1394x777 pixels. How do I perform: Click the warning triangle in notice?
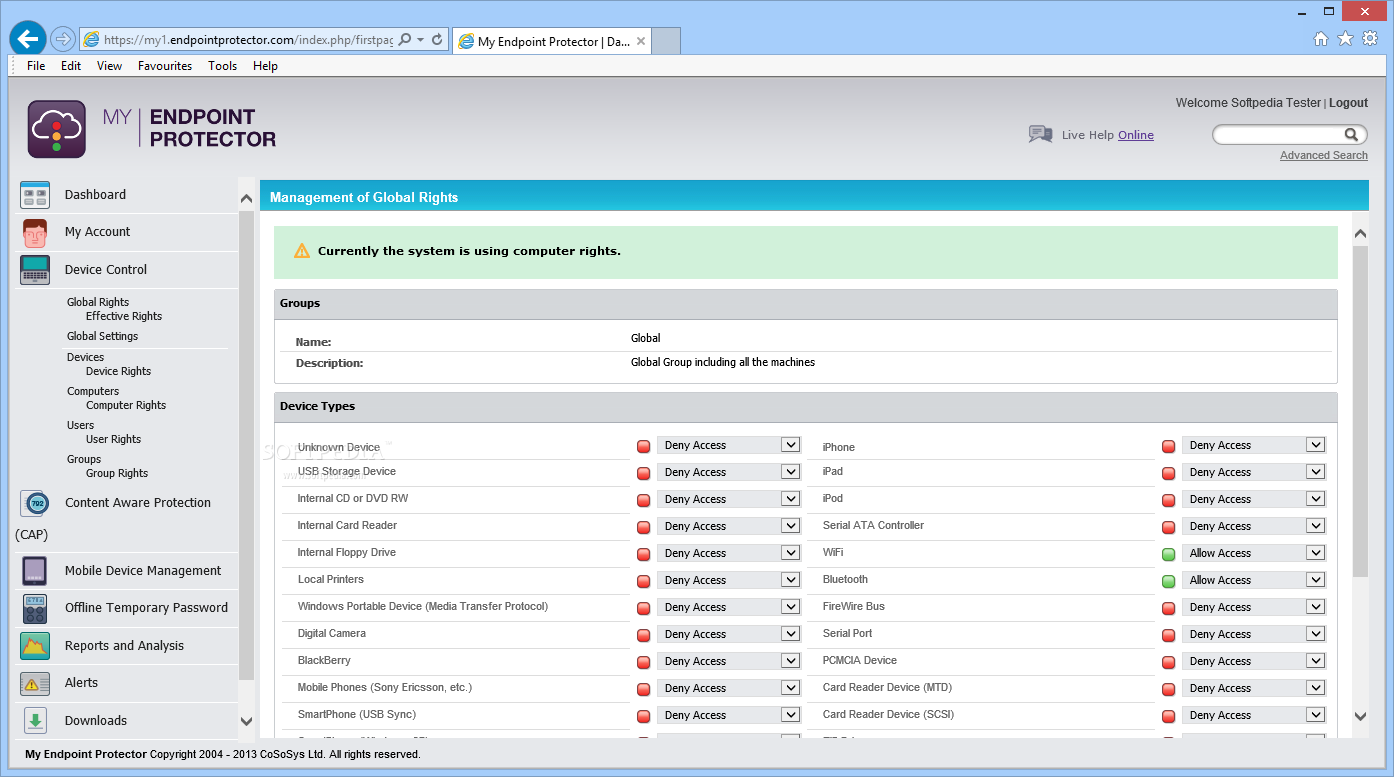click(302, 251)
